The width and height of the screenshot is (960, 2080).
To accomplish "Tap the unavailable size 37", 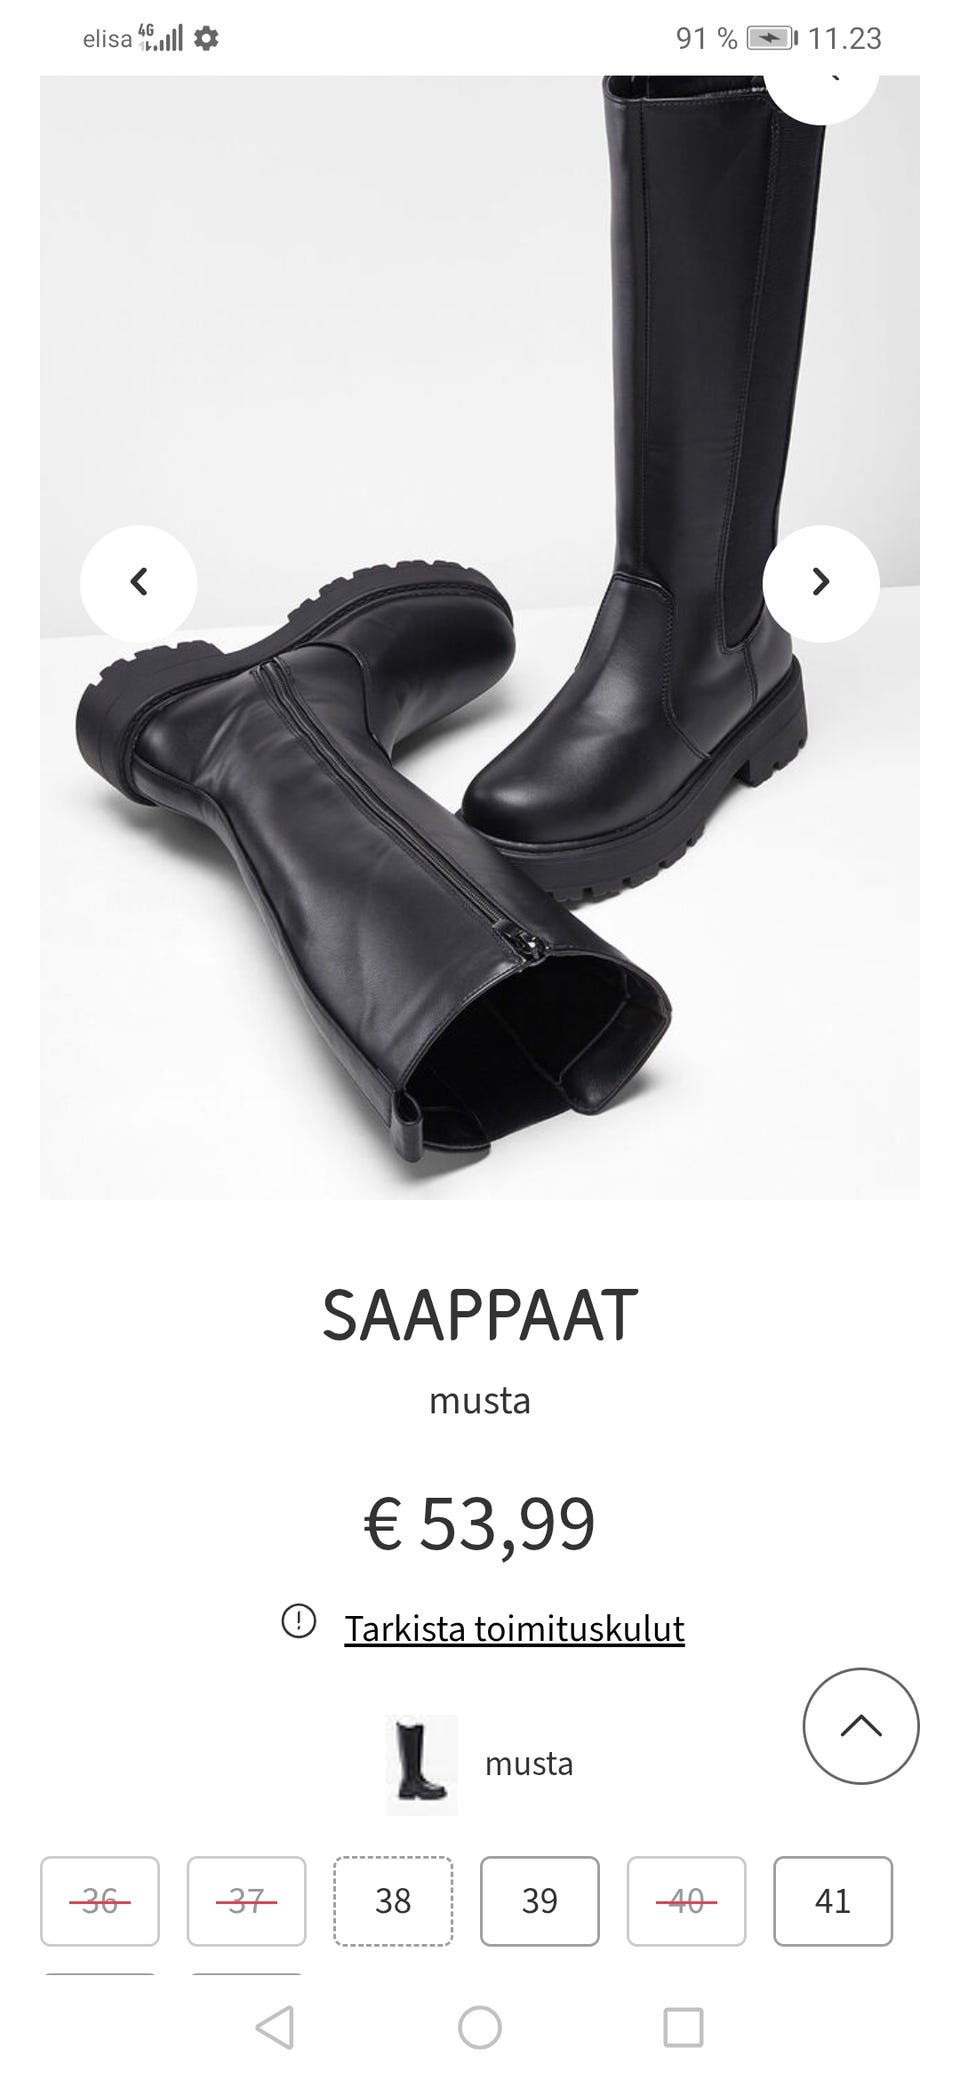I will (246, 1901).
